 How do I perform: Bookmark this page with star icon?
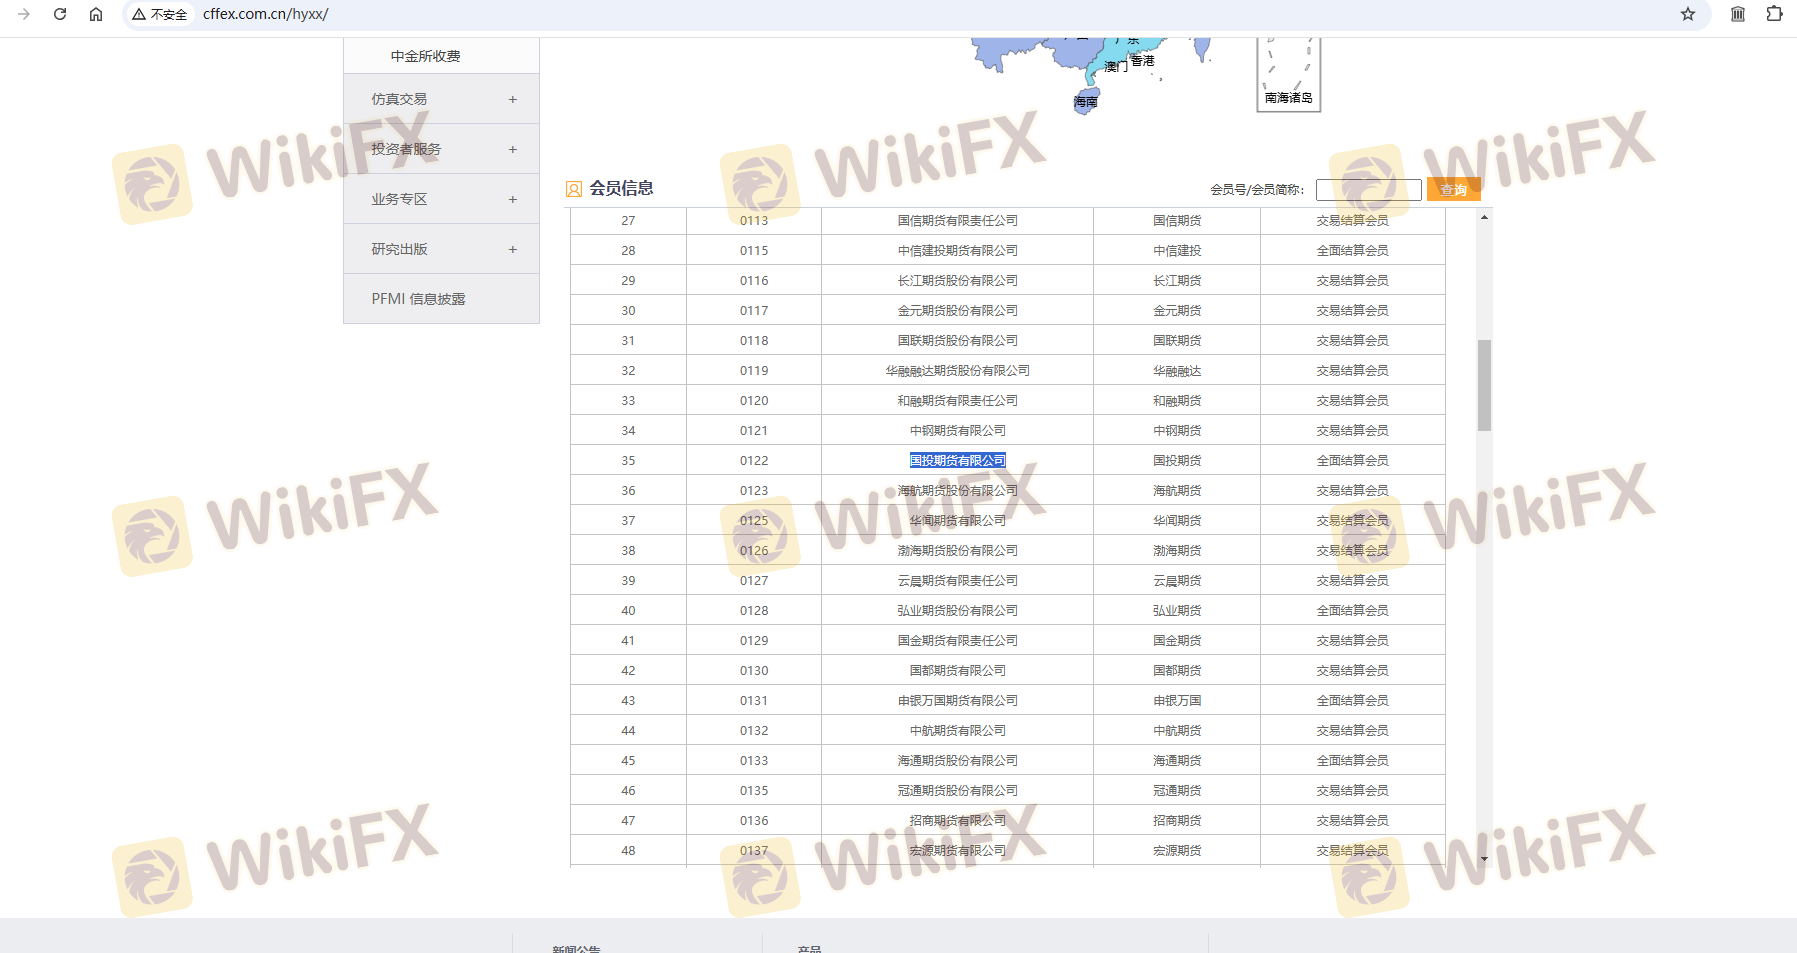pos(1688,14)
